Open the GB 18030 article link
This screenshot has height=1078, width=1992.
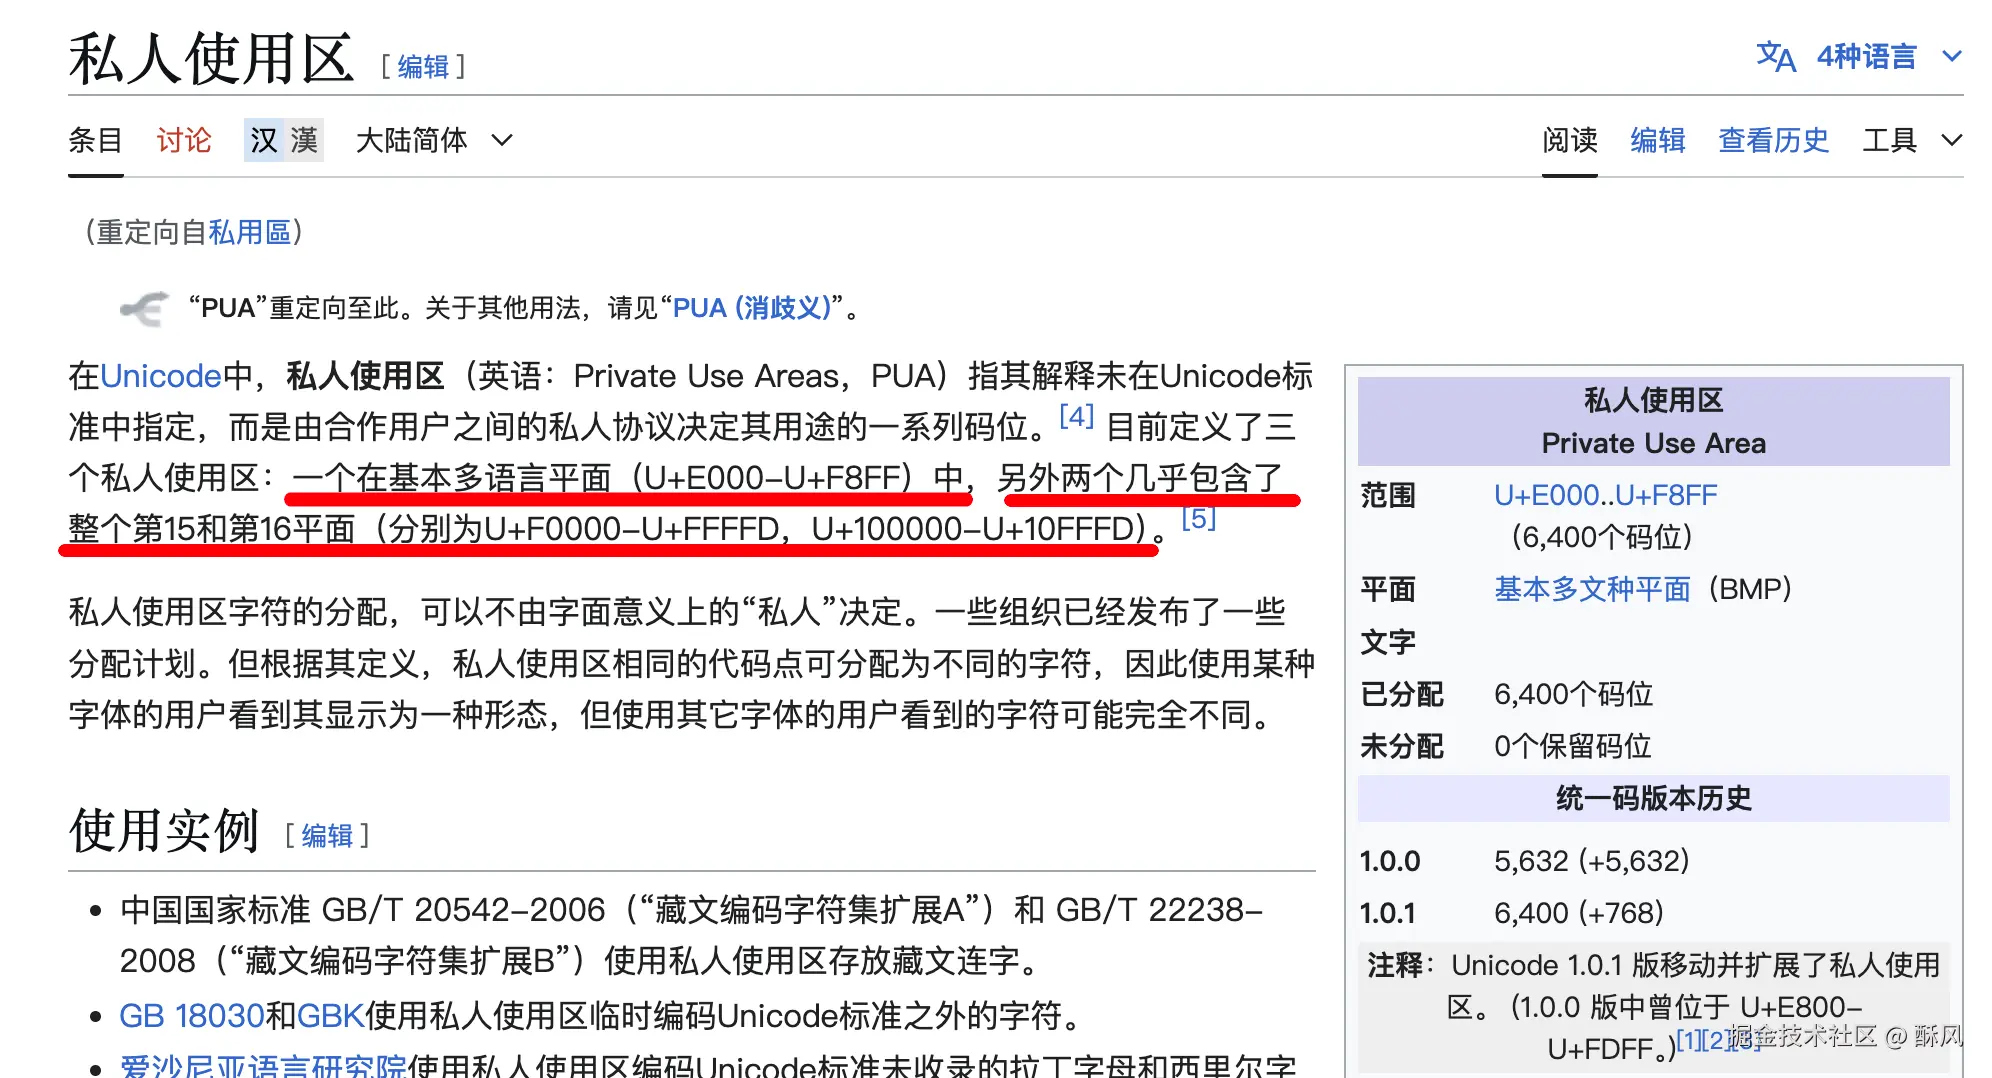(193, 1015)
